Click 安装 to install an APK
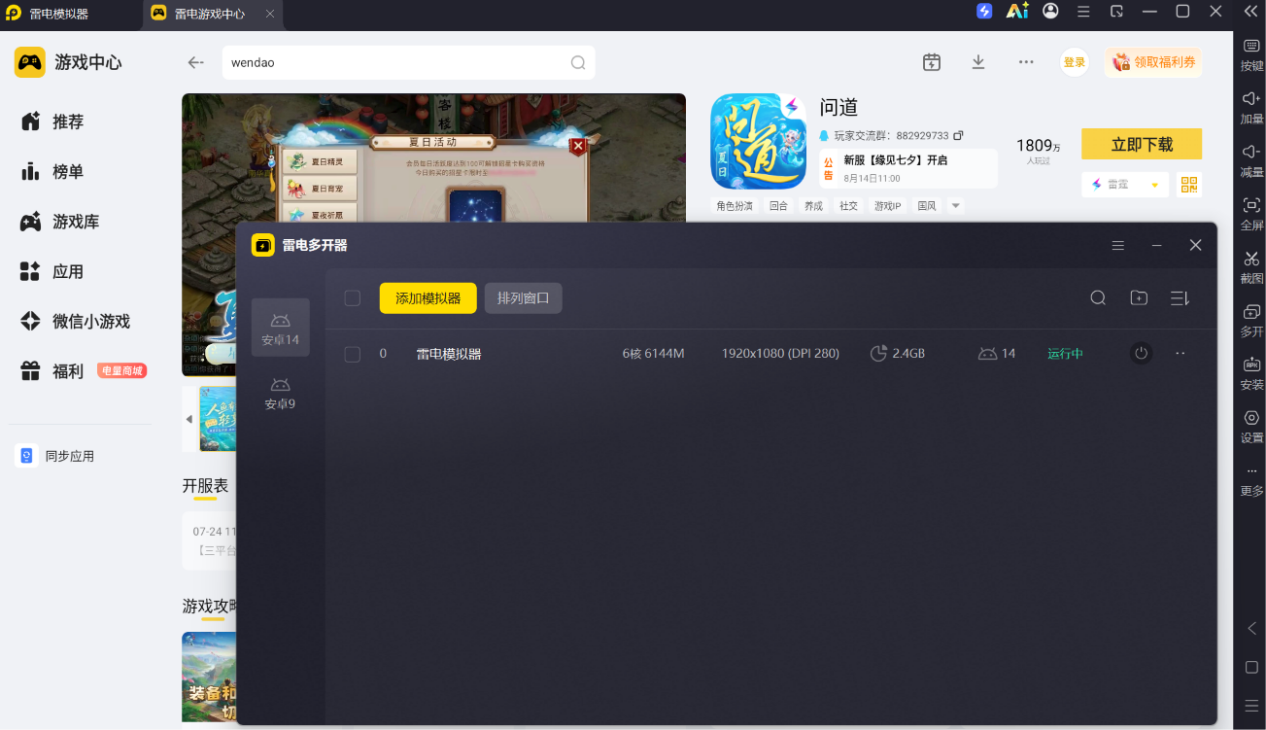The width and height of the screenshot is (1266, 730). tap(1251, 373)
